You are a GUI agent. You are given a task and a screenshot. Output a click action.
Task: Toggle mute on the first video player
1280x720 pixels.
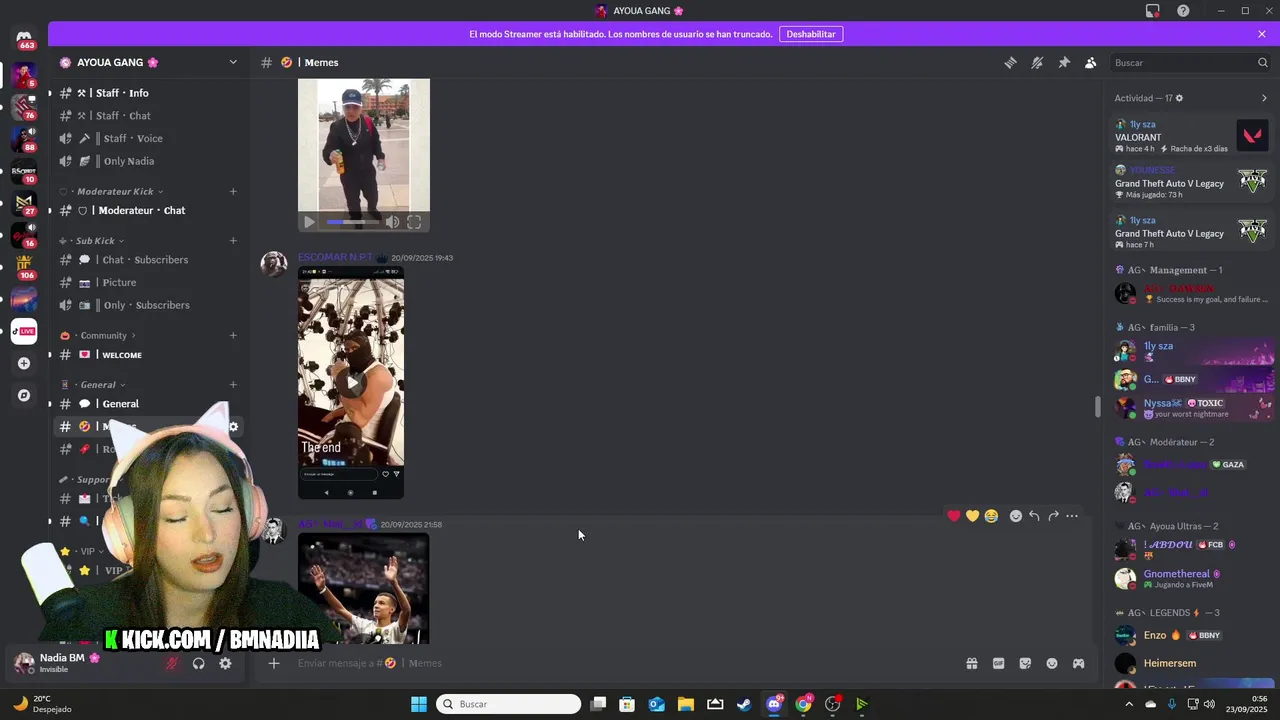(x=392, y=222)
